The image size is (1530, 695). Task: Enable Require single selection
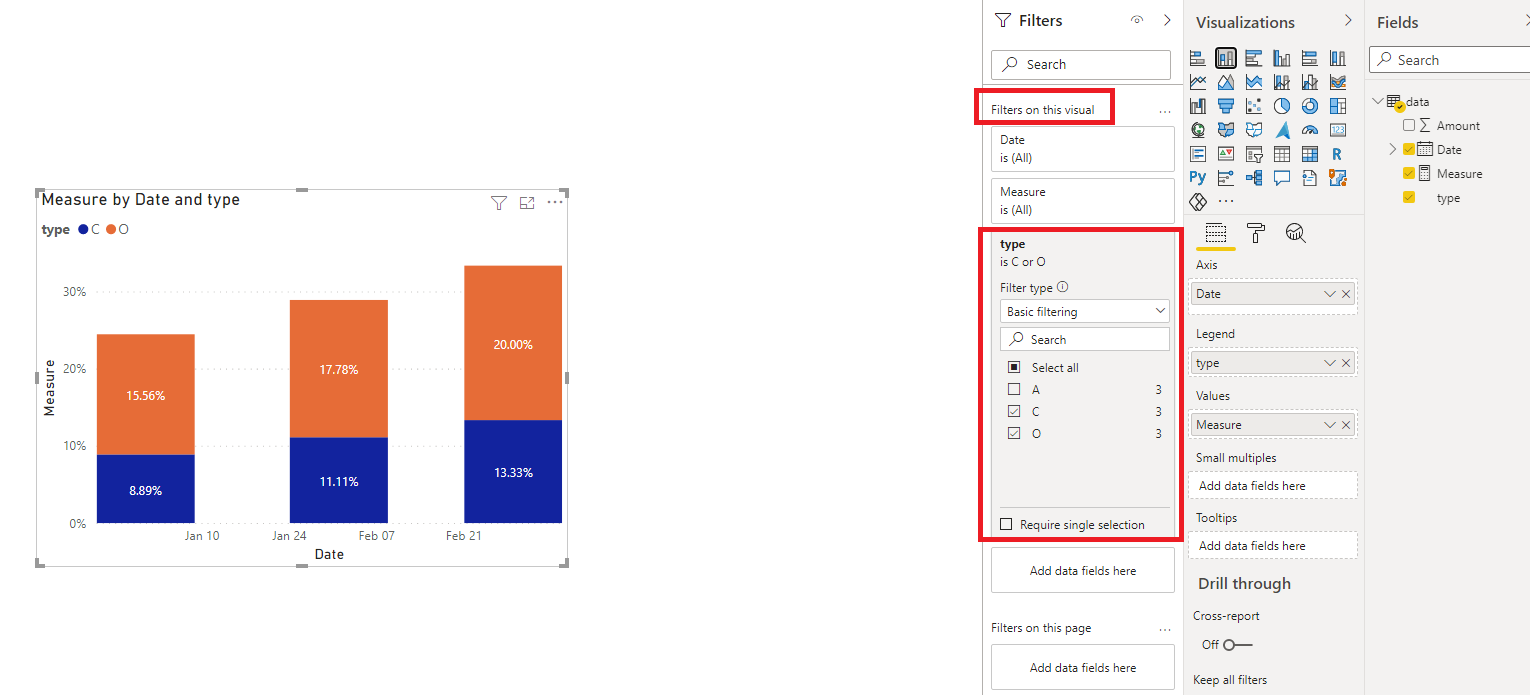coord(1007,524)
